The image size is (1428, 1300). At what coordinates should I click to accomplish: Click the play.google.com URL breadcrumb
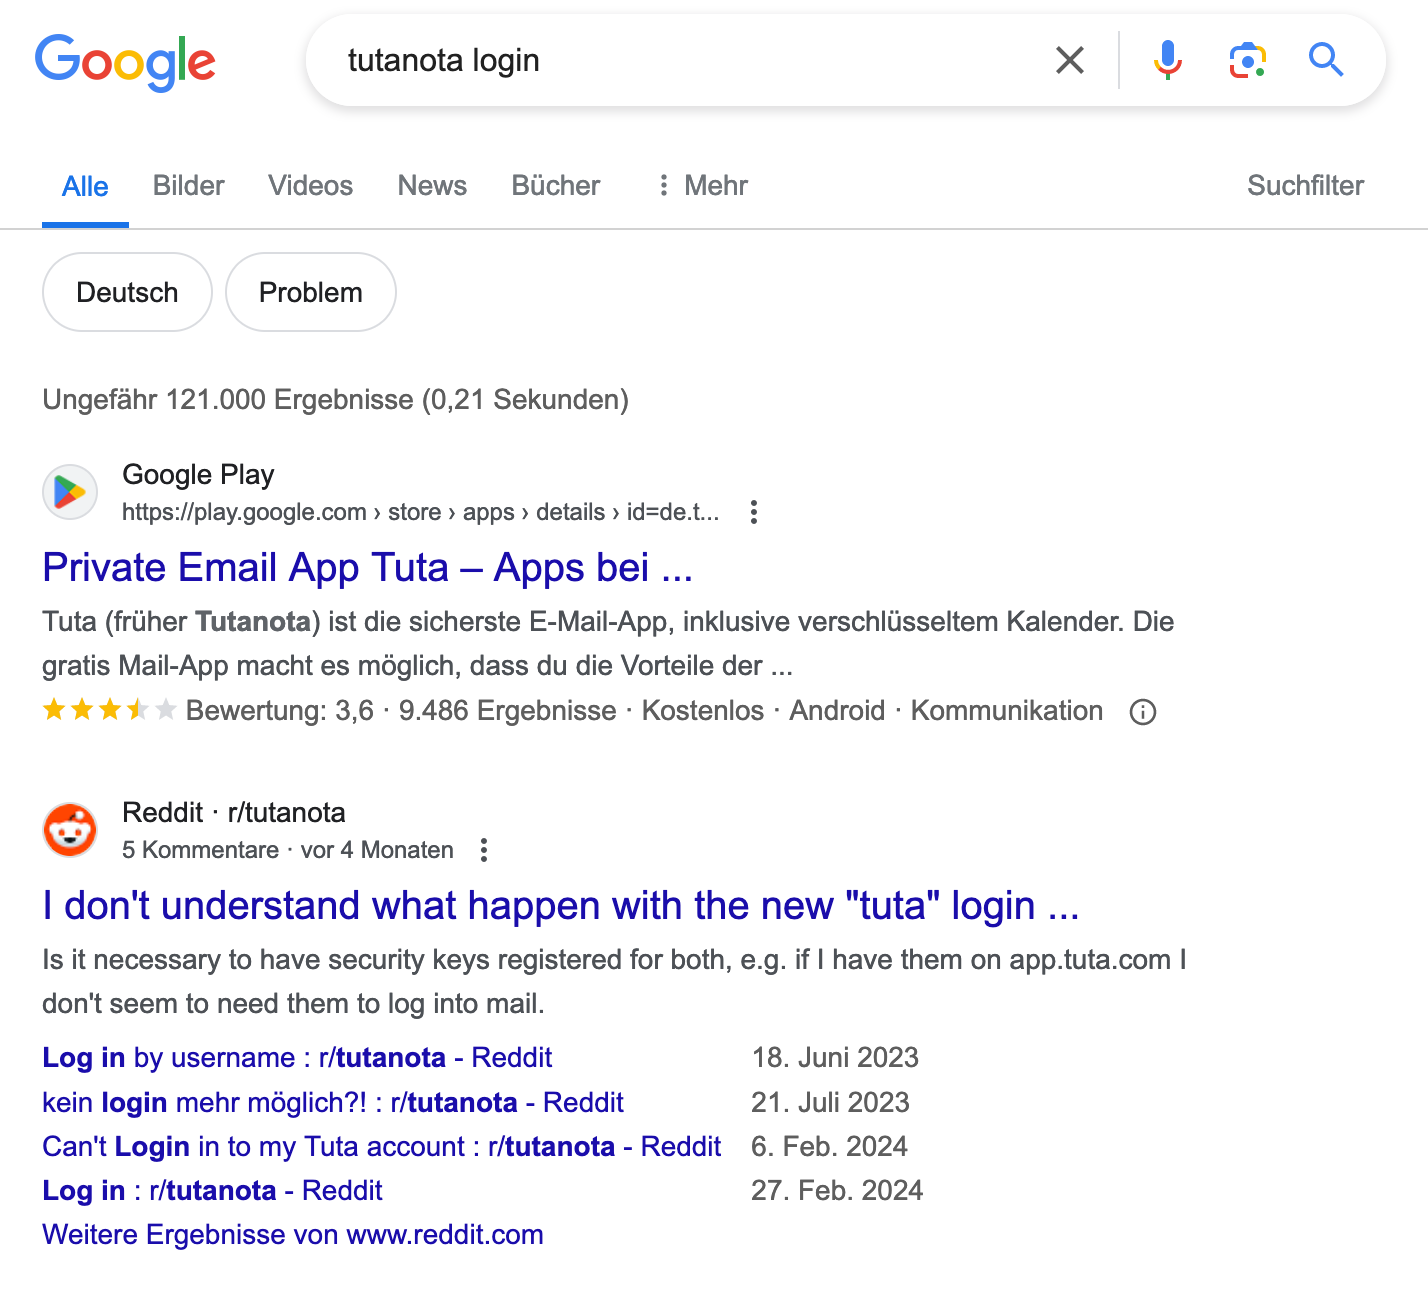pyautogui.click(x=420, y=512)
